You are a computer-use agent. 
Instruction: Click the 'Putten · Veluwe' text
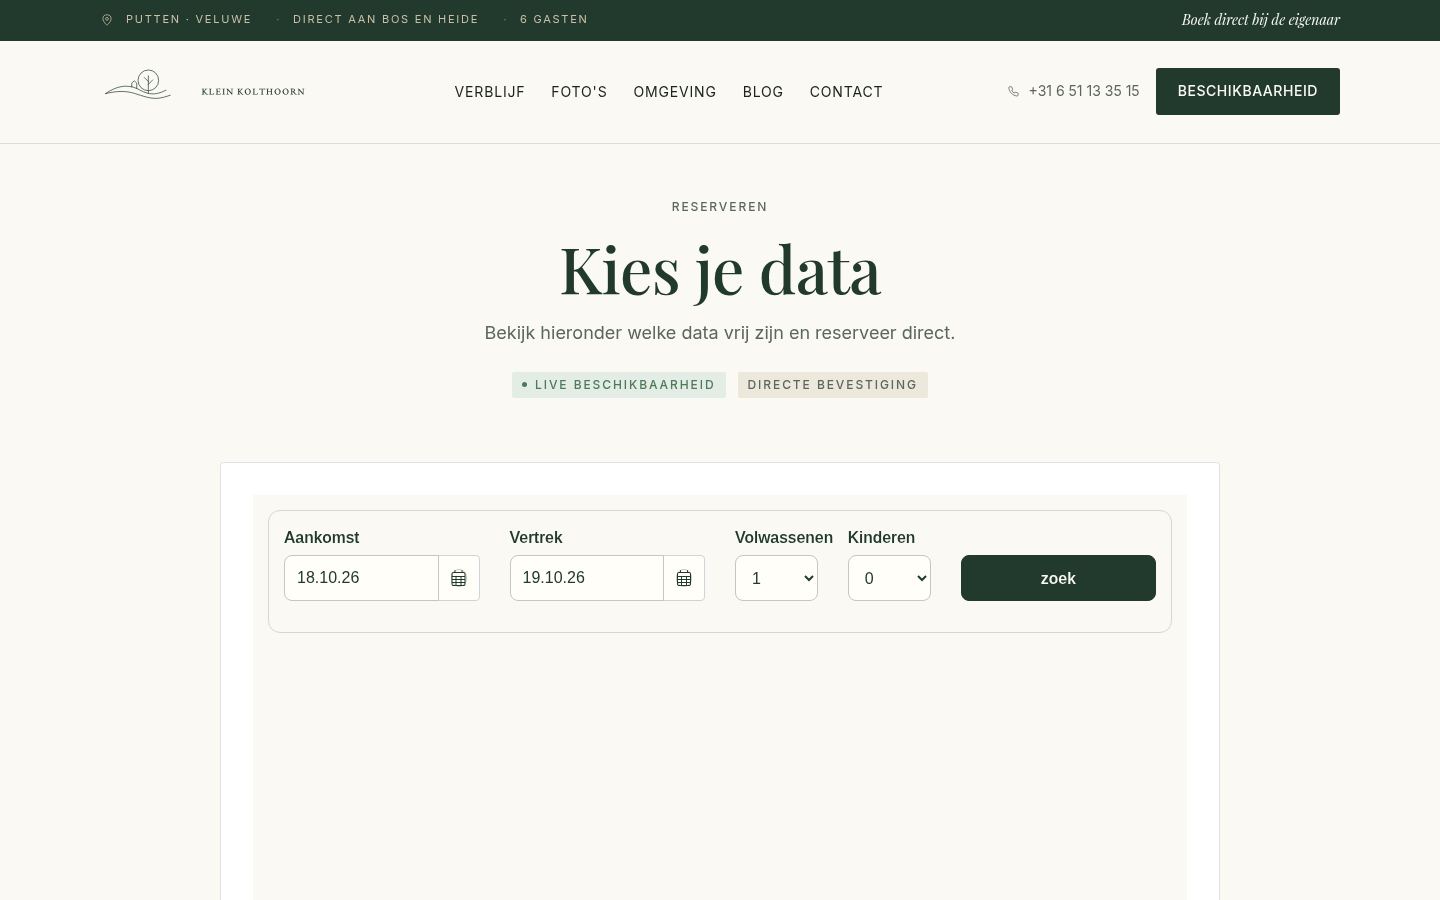pos(189,20)
